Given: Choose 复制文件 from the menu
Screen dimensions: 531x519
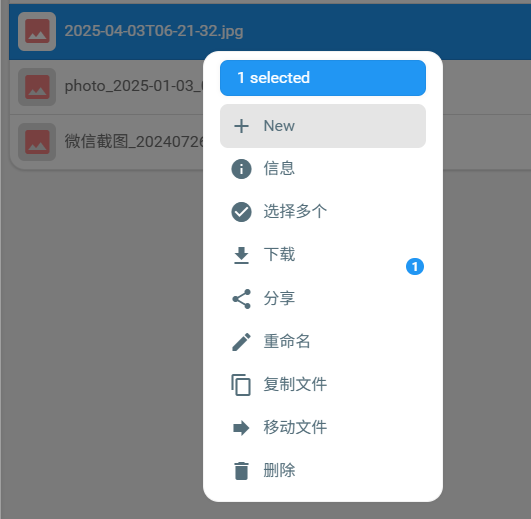Looking at the screenshot, I should 323,385.
